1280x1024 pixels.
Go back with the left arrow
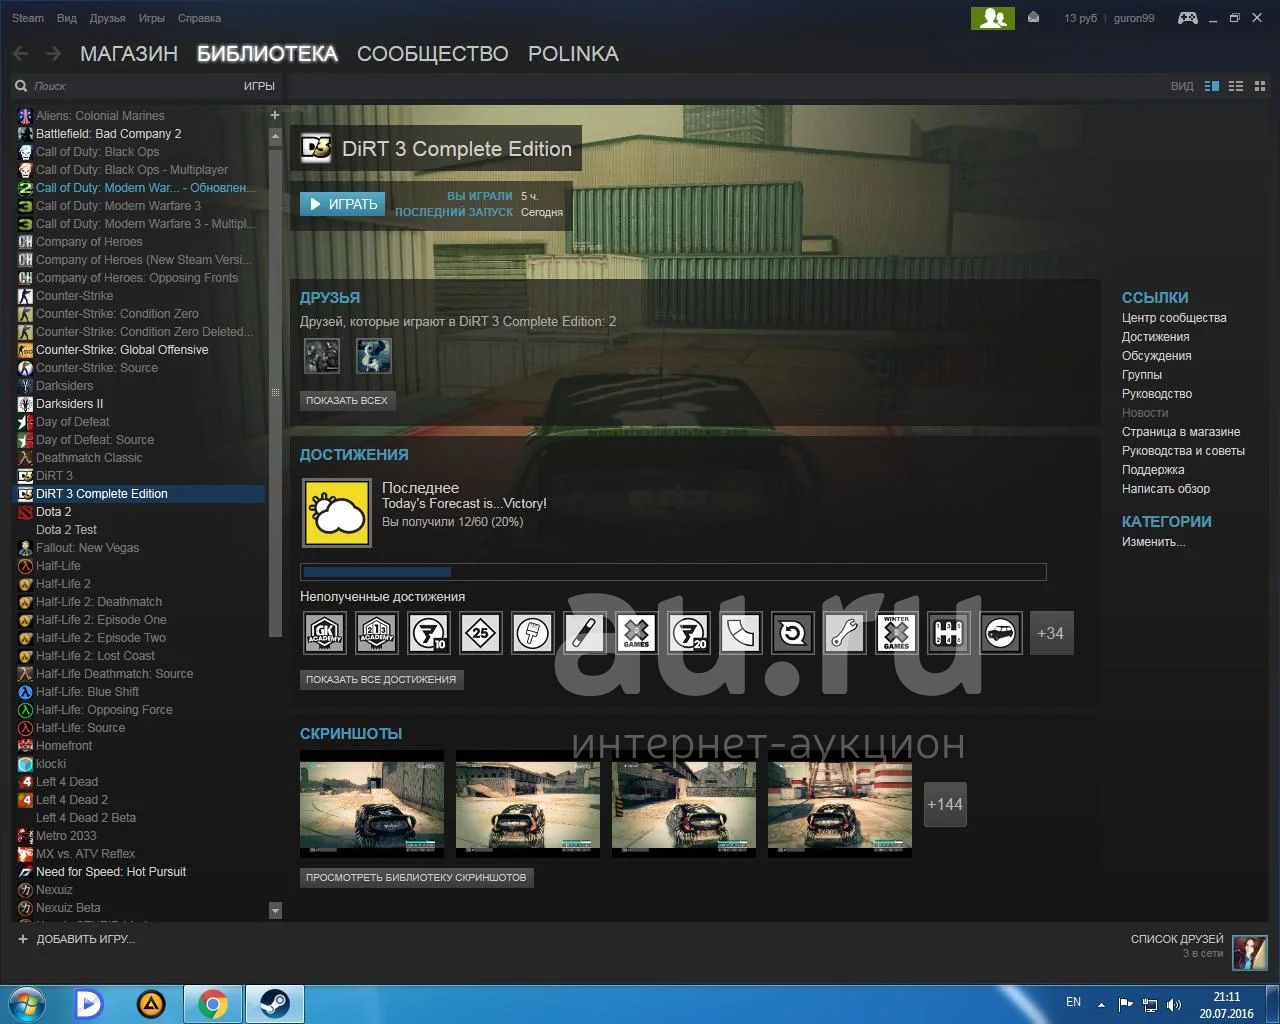(x=21, y=54)
